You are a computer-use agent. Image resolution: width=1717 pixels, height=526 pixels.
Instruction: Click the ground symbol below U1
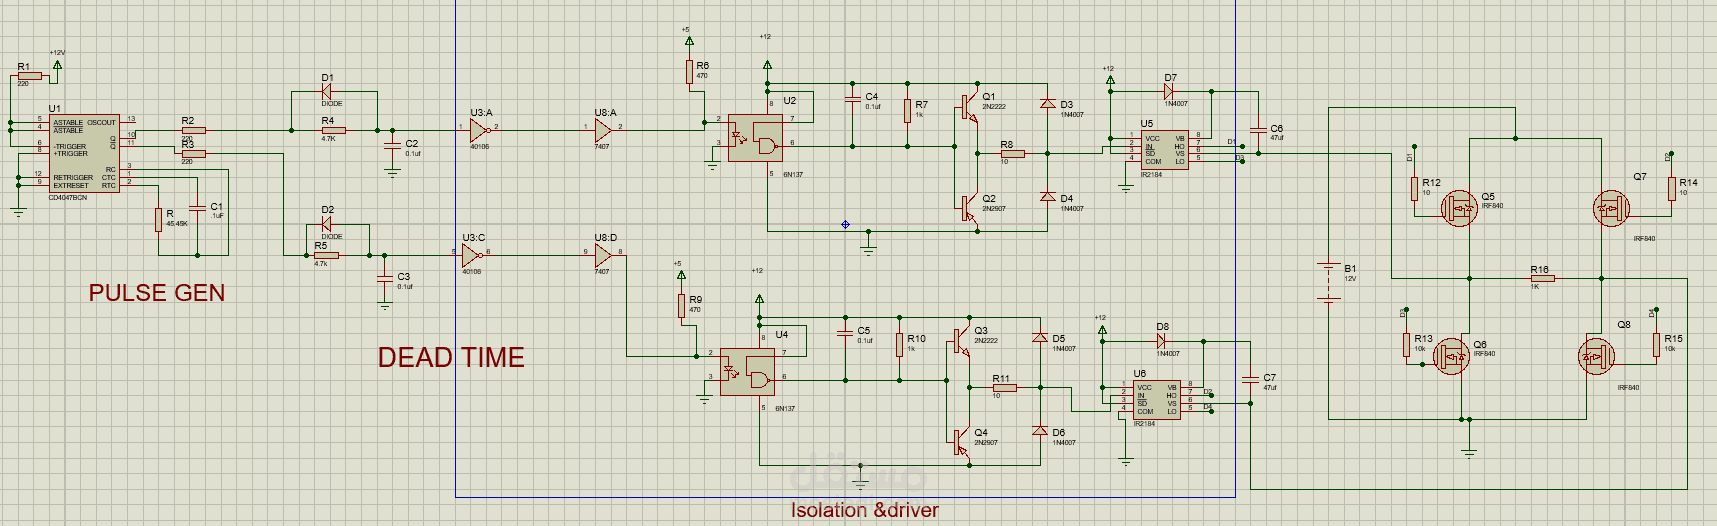click(17, 210)
